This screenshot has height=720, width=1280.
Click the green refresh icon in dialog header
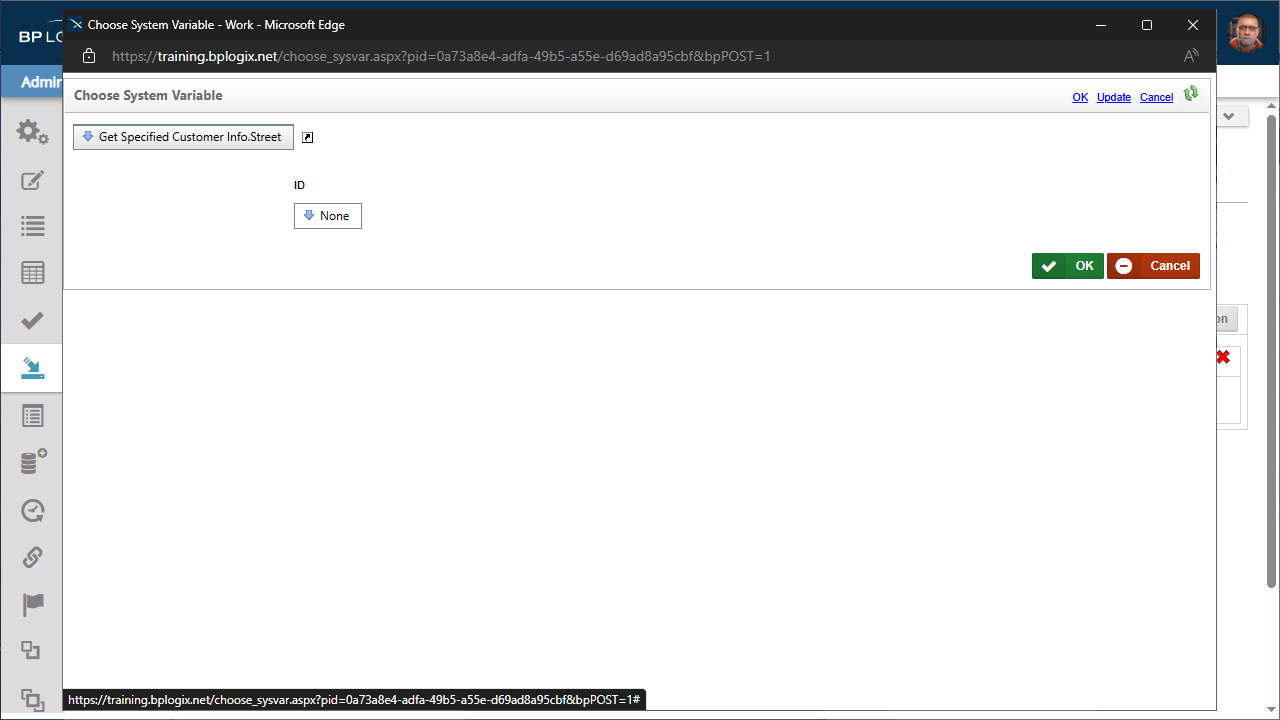pos(1190,94)
